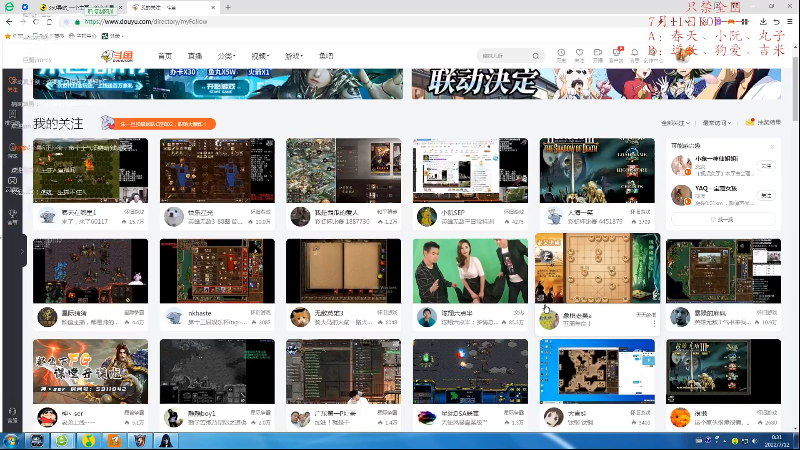Open the browser hamburger menu
This screenshot has width=800, height=450.
[x=790, y=21]
